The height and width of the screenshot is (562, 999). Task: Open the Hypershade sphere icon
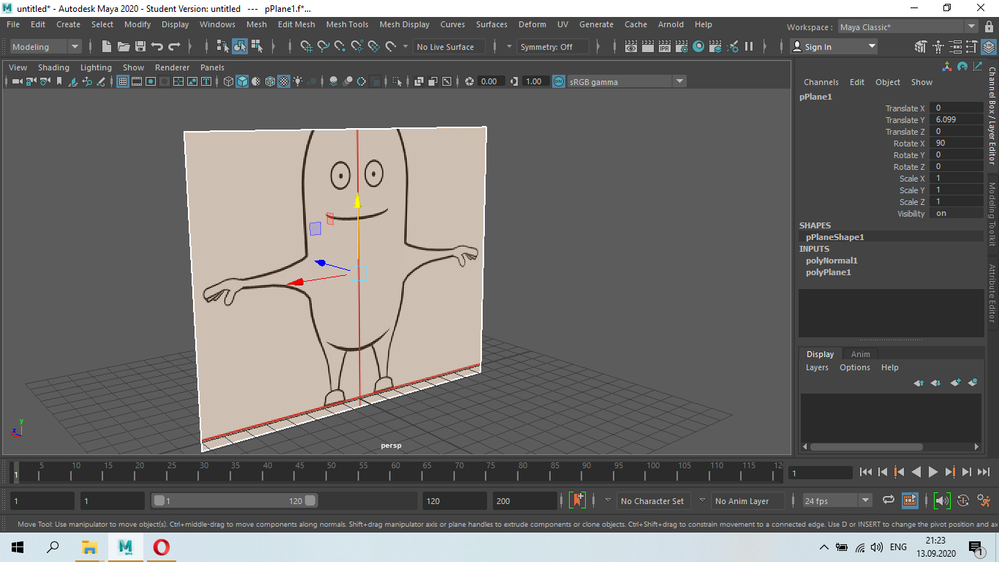698,47
